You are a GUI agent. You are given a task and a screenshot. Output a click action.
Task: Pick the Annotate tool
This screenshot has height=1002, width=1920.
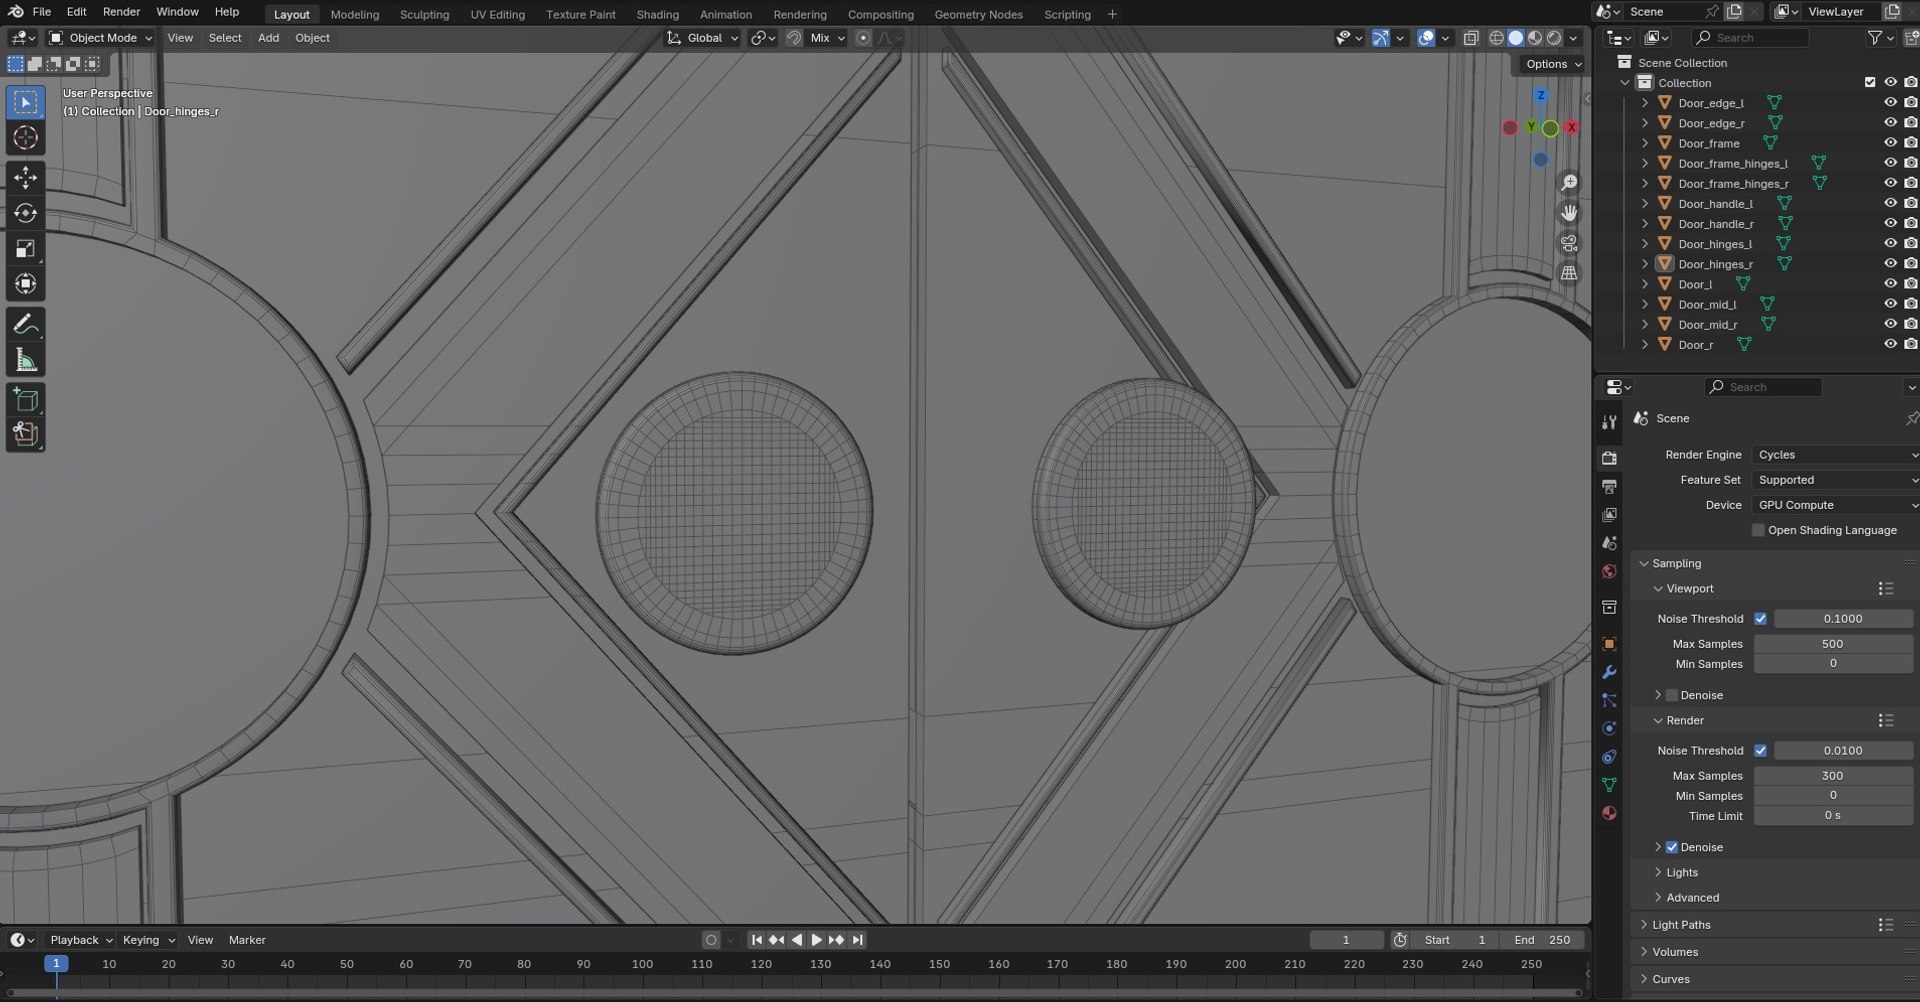[26, 324]
